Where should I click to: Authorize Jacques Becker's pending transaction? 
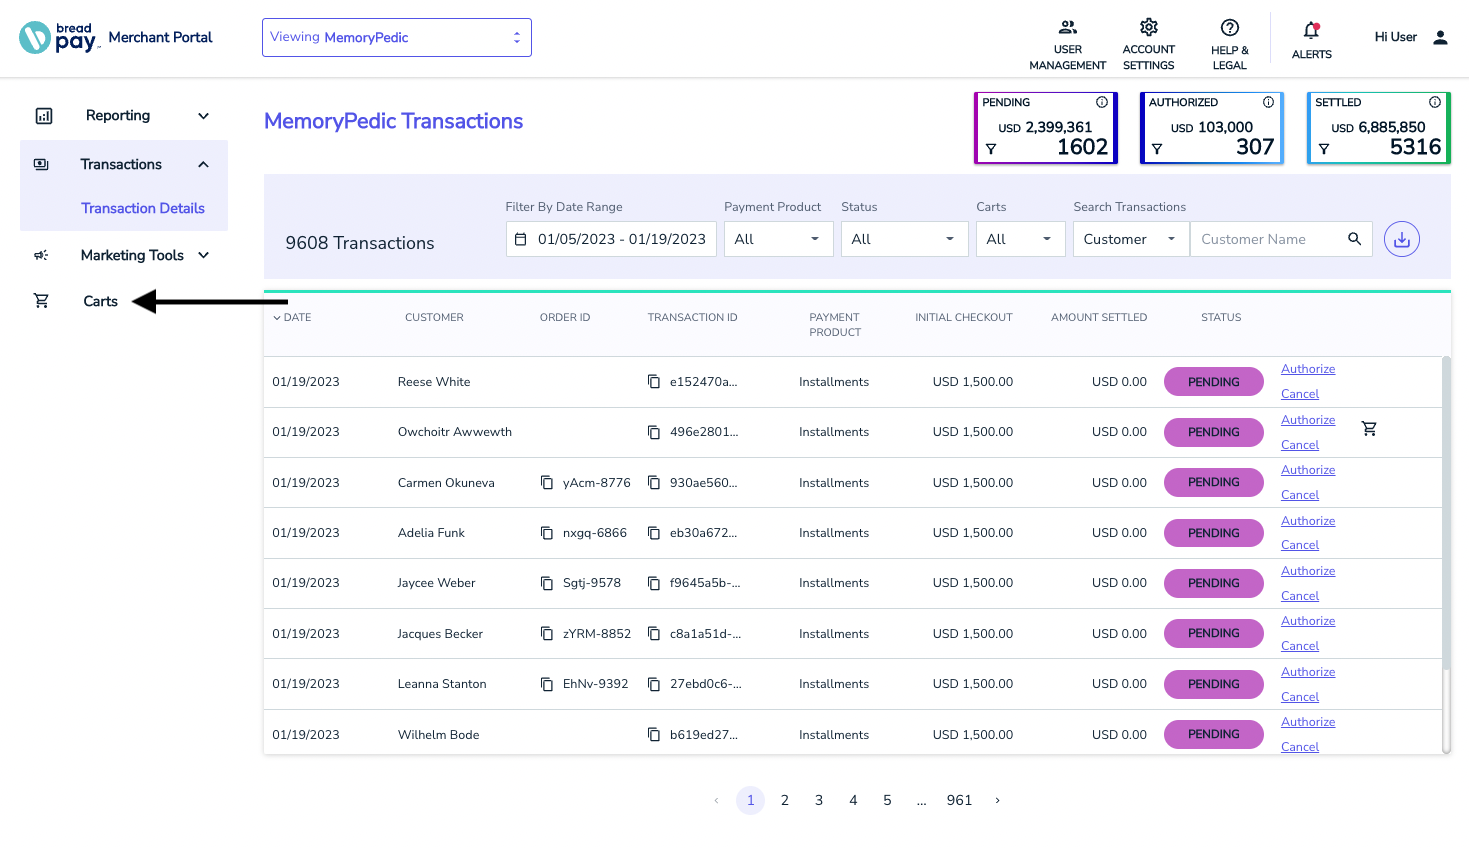pos(1307,620)
